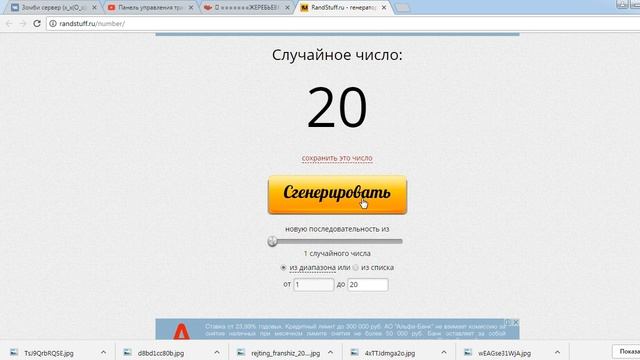
Task: Click the новую последовательность из label
Action: [x=337, y=229]
